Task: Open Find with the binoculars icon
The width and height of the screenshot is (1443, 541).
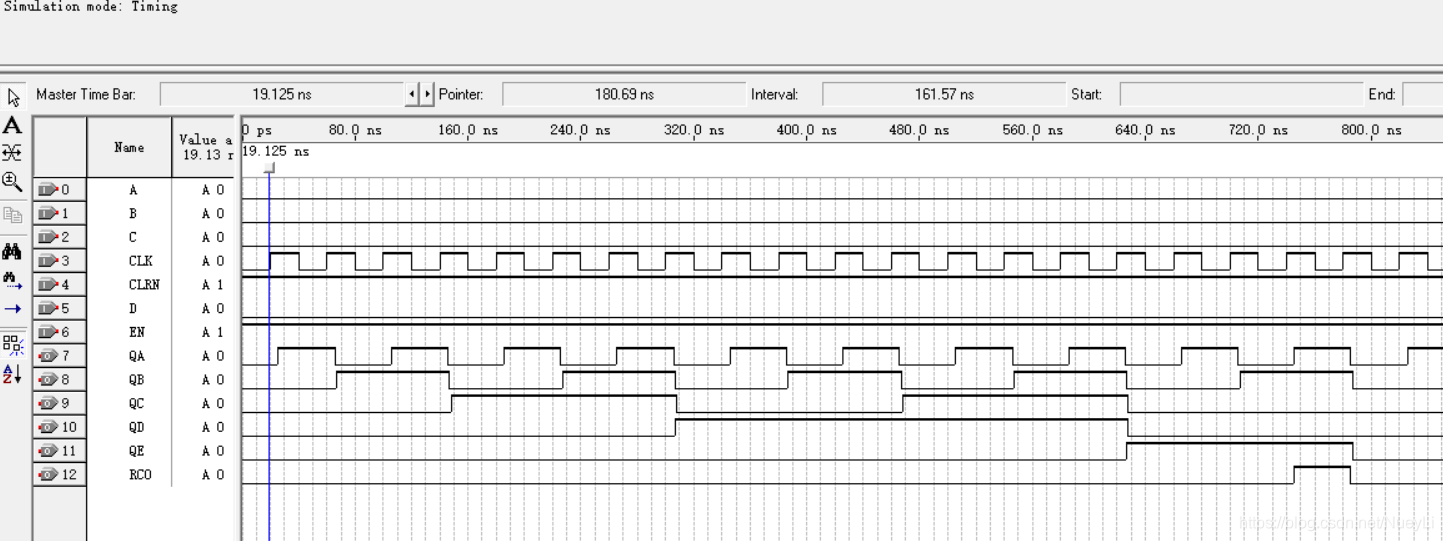Action: [x=12, y=252]
